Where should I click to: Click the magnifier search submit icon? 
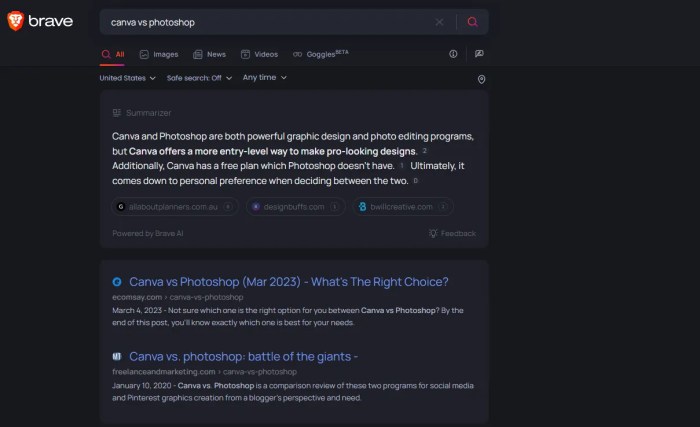click(x=472, y=22)
